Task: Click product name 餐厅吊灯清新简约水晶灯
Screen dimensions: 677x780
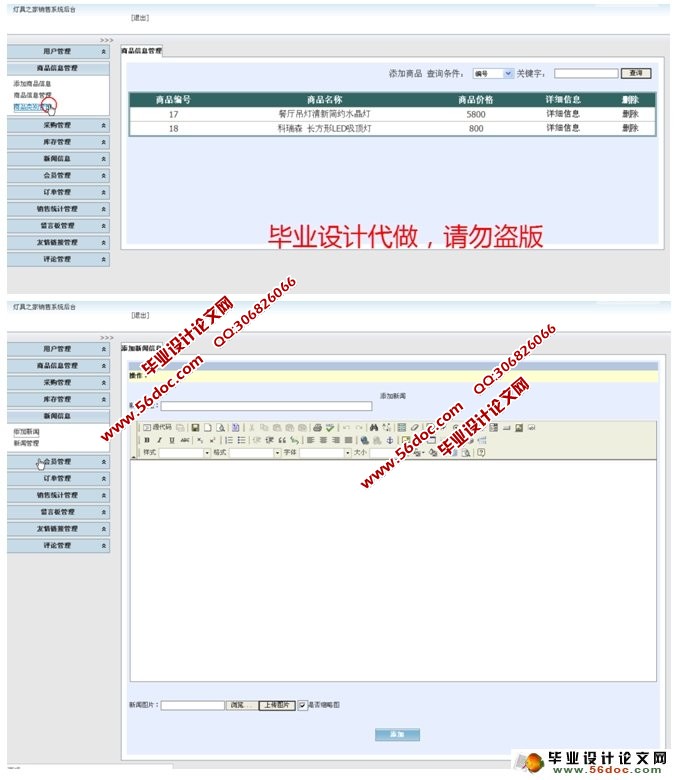Action: pyautogui.click(x=324, y=114)
